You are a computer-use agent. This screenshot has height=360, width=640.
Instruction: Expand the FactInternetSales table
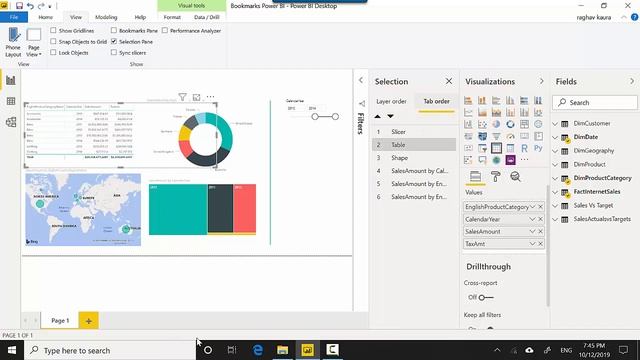click(x=555, y=192)
